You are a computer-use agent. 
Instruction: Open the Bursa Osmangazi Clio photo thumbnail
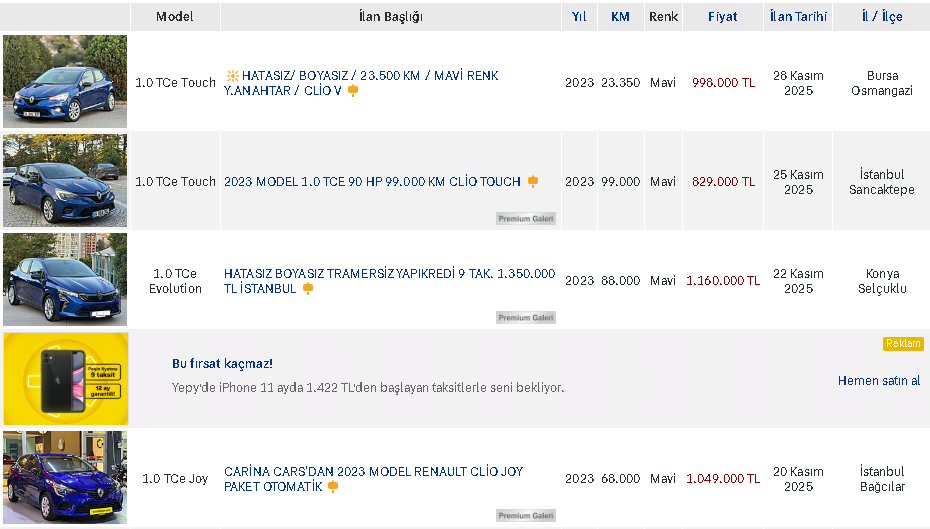65,82
